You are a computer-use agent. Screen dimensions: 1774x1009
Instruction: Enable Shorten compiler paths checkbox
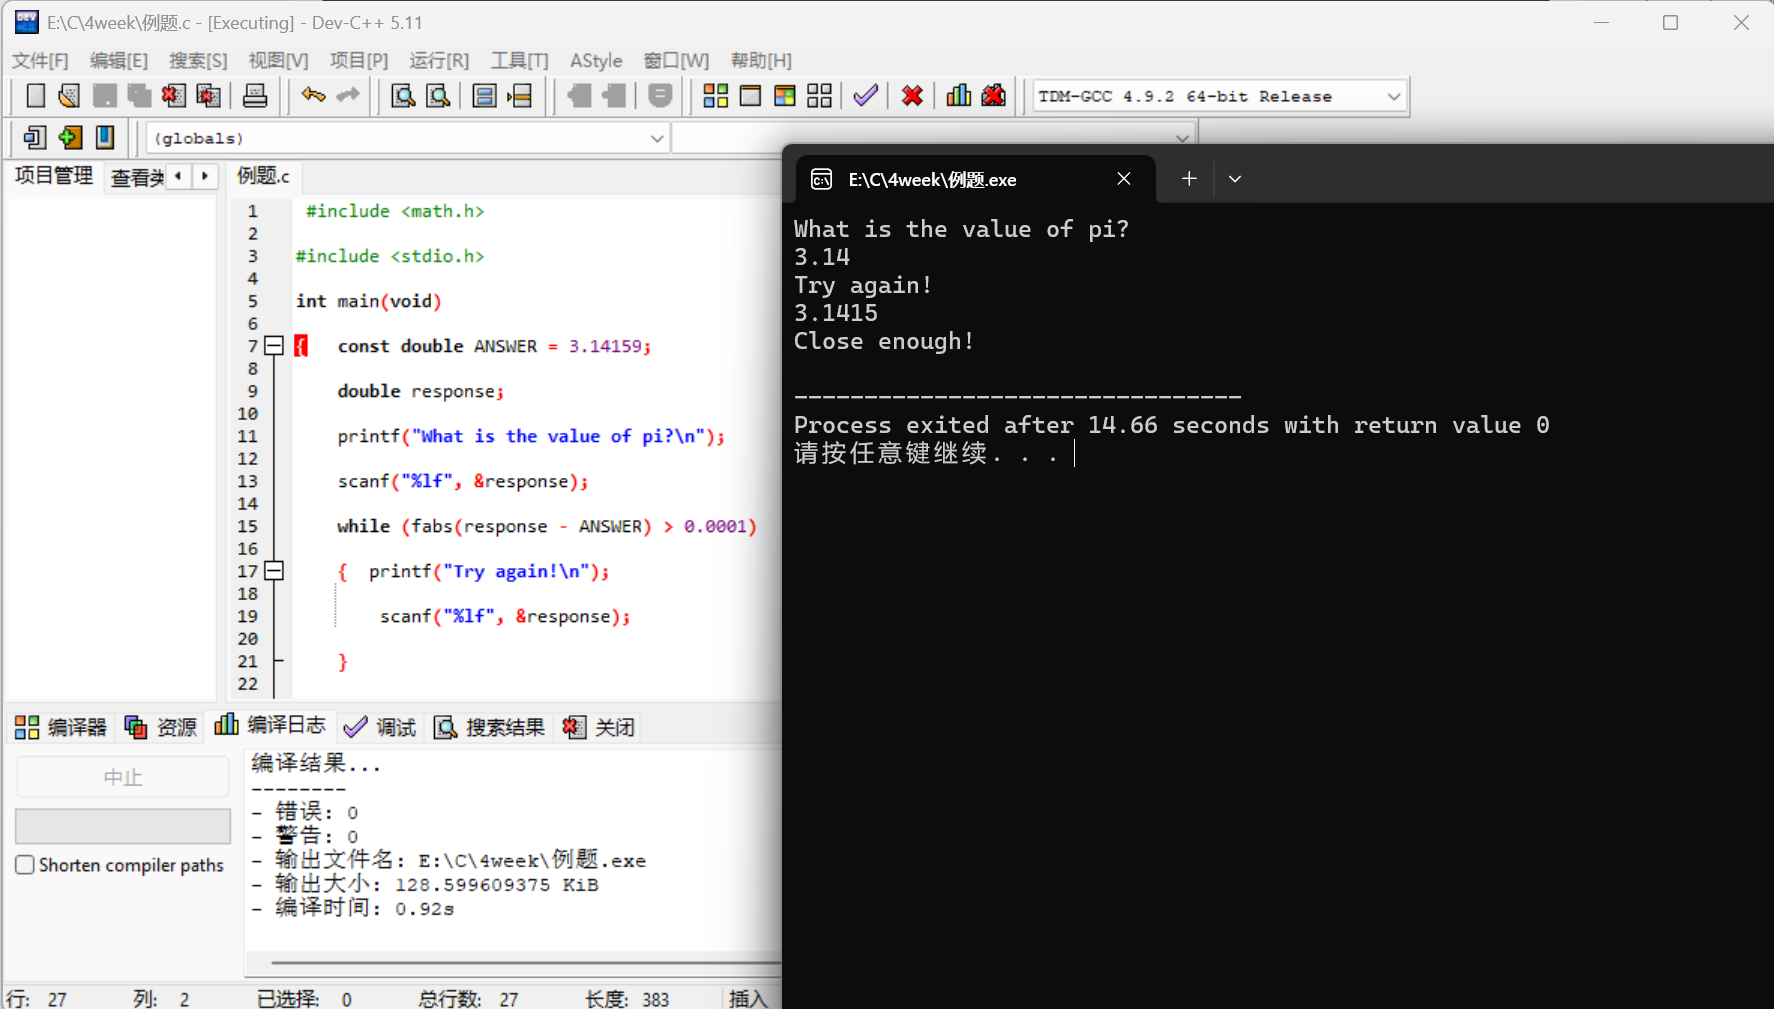(25, 865)
